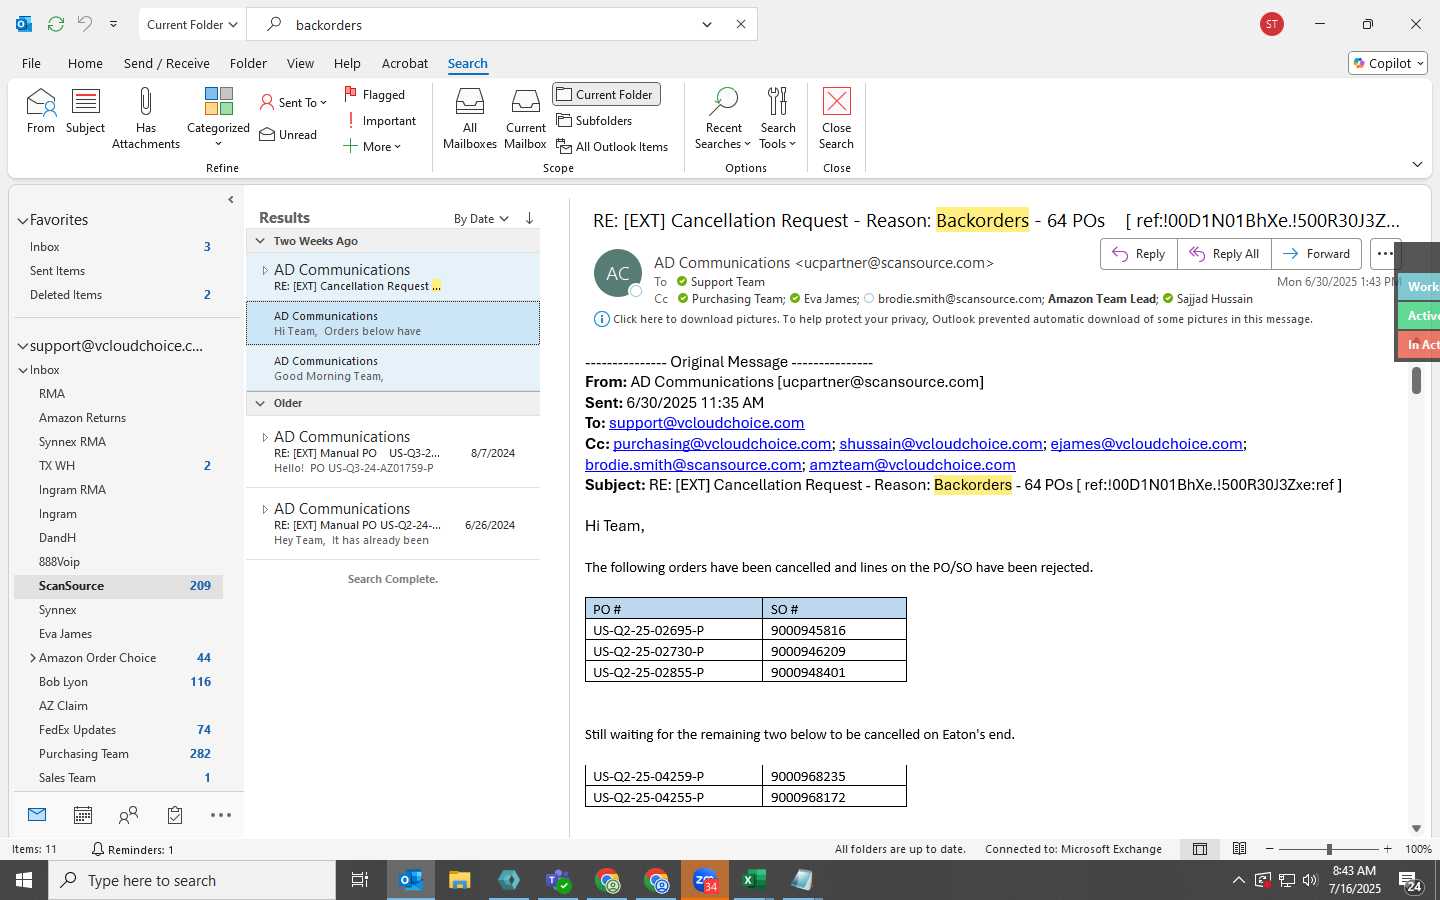1440x900 pixels.
Task: Open Microsoft Teams from taskbar
Action: point(558,880)
